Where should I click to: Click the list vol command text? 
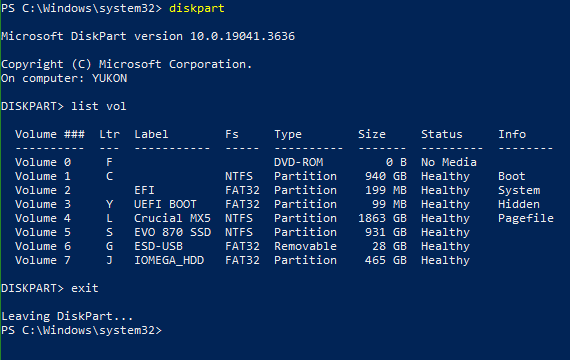99,106
